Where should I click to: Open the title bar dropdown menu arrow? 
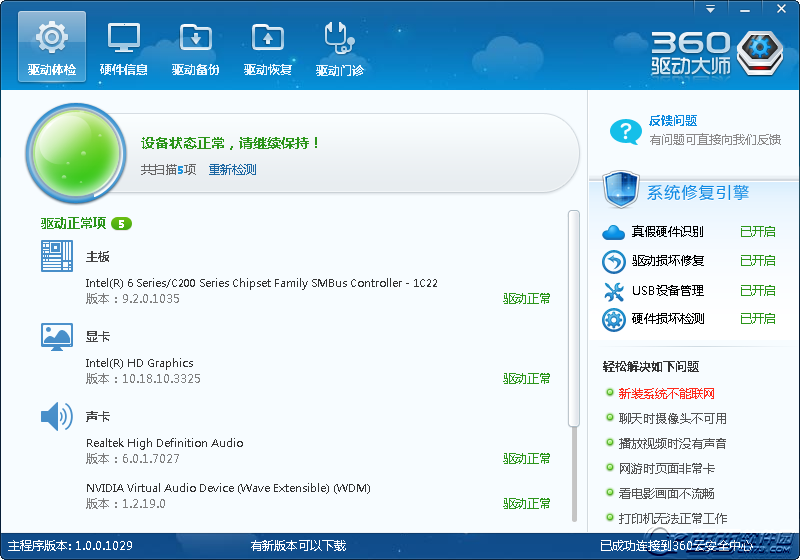point(711,8)
